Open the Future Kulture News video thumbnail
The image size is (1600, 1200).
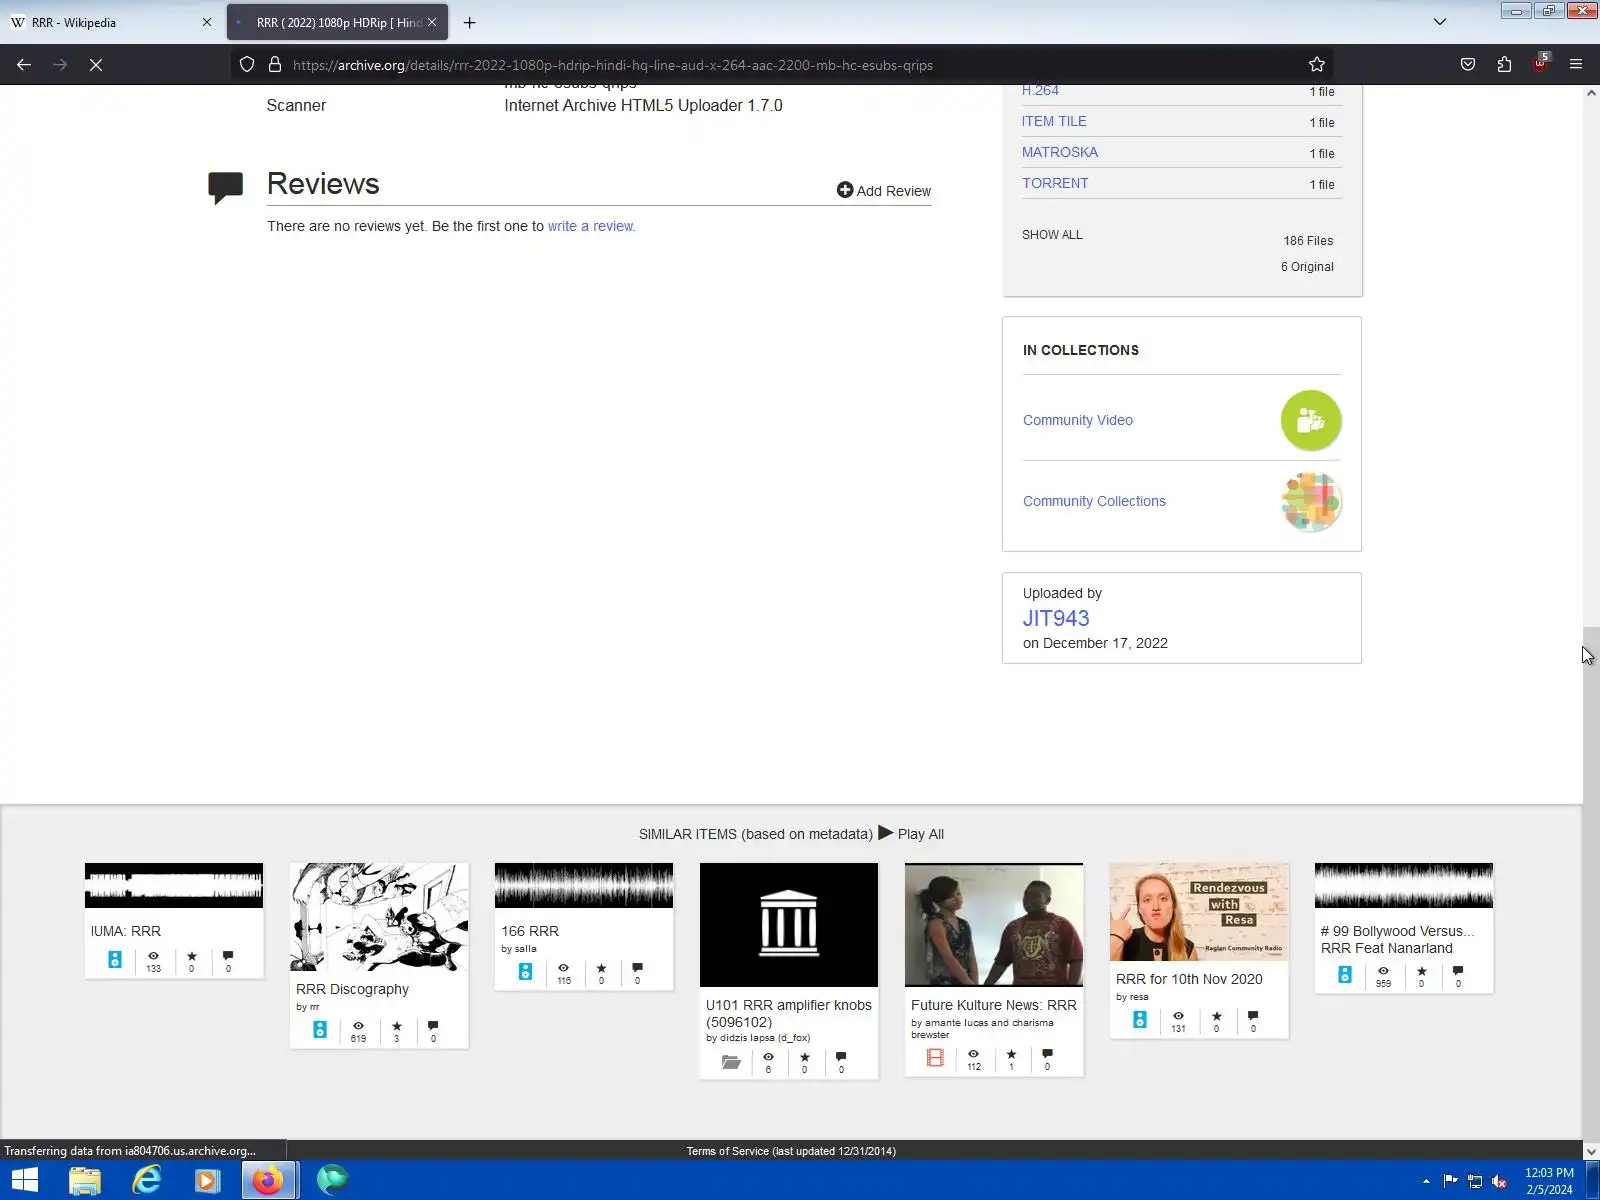click(x=994, y=925)
